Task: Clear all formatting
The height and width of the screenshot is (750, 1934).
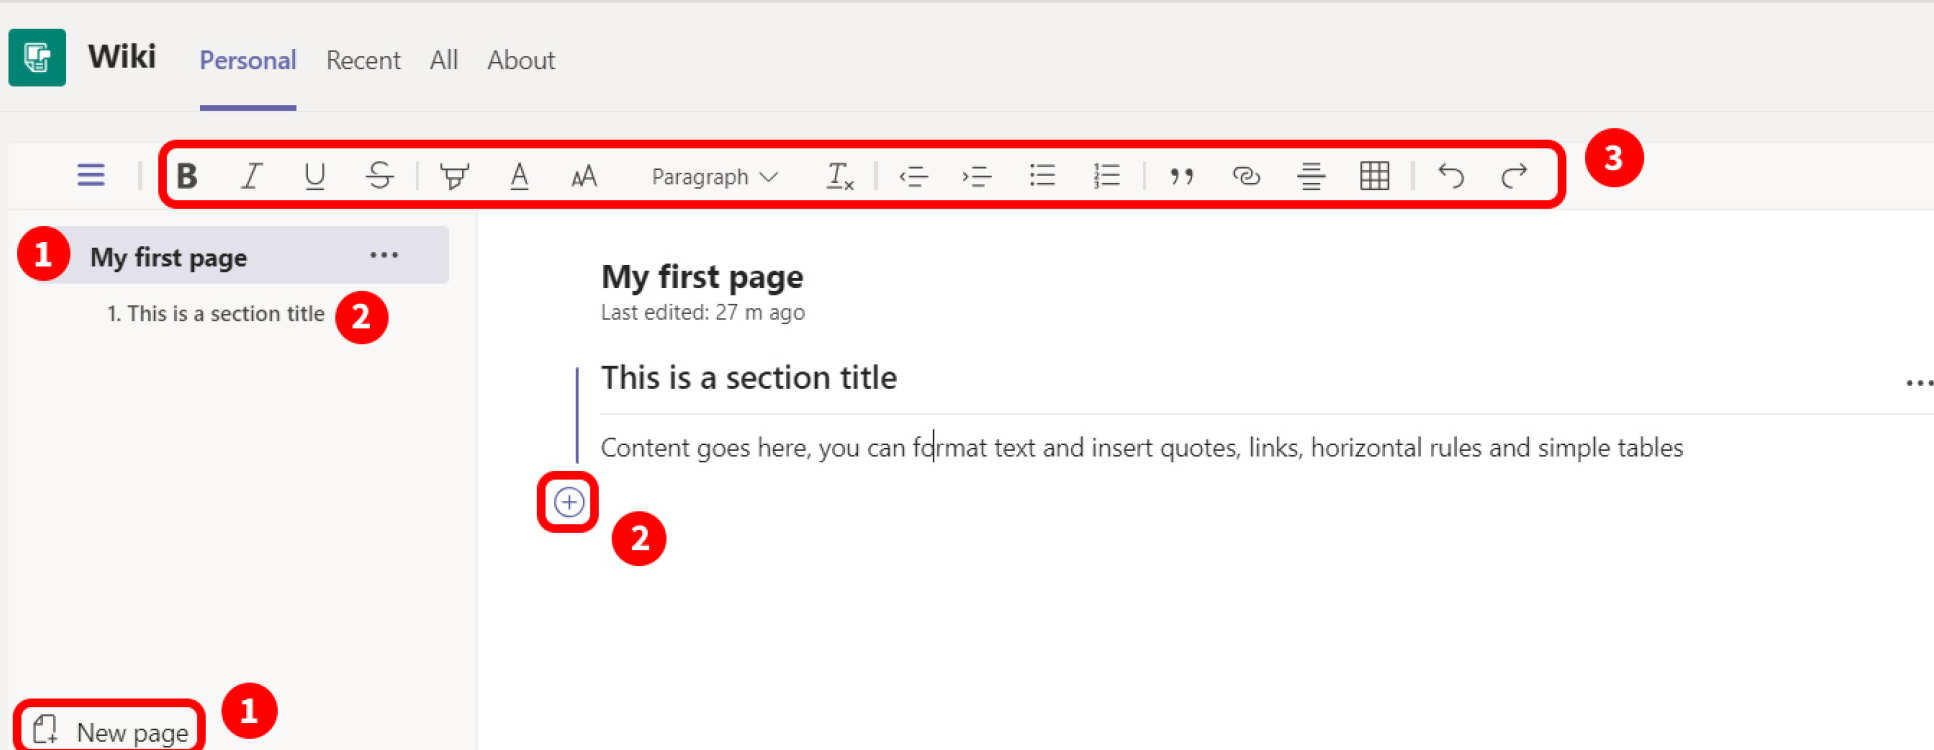Action: click(840, 176)
